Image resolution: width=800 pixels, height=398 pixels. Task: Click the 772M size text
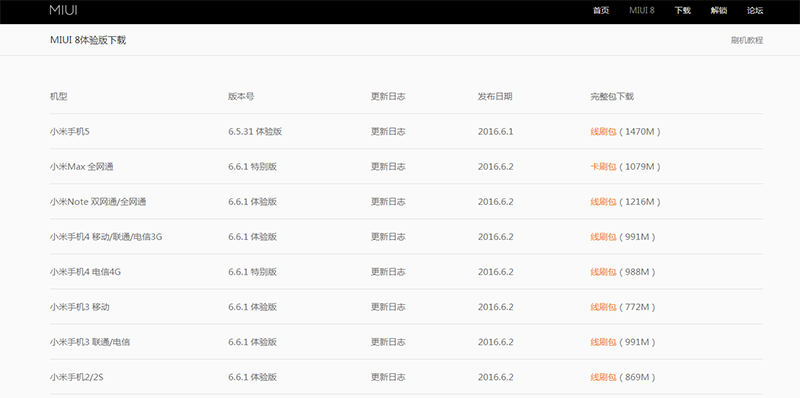637,307
